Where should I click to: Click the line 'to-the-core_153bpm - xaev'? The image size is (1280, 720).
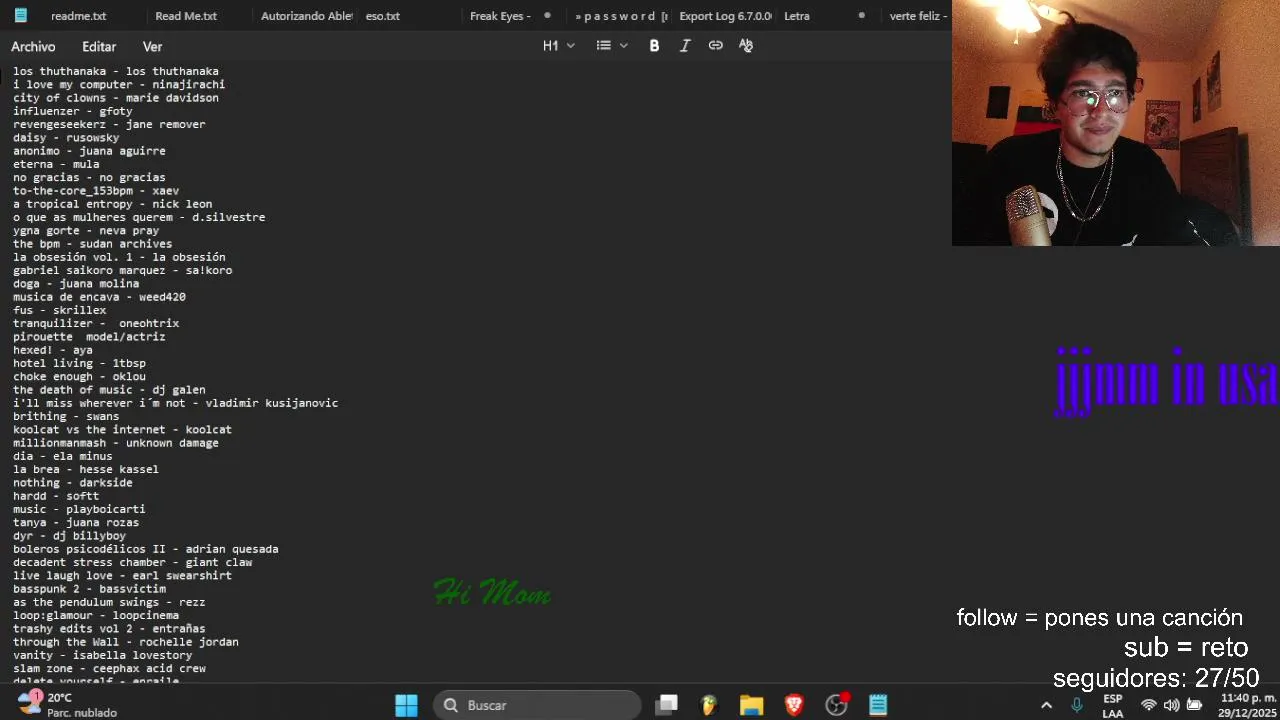tap(96, 191)
